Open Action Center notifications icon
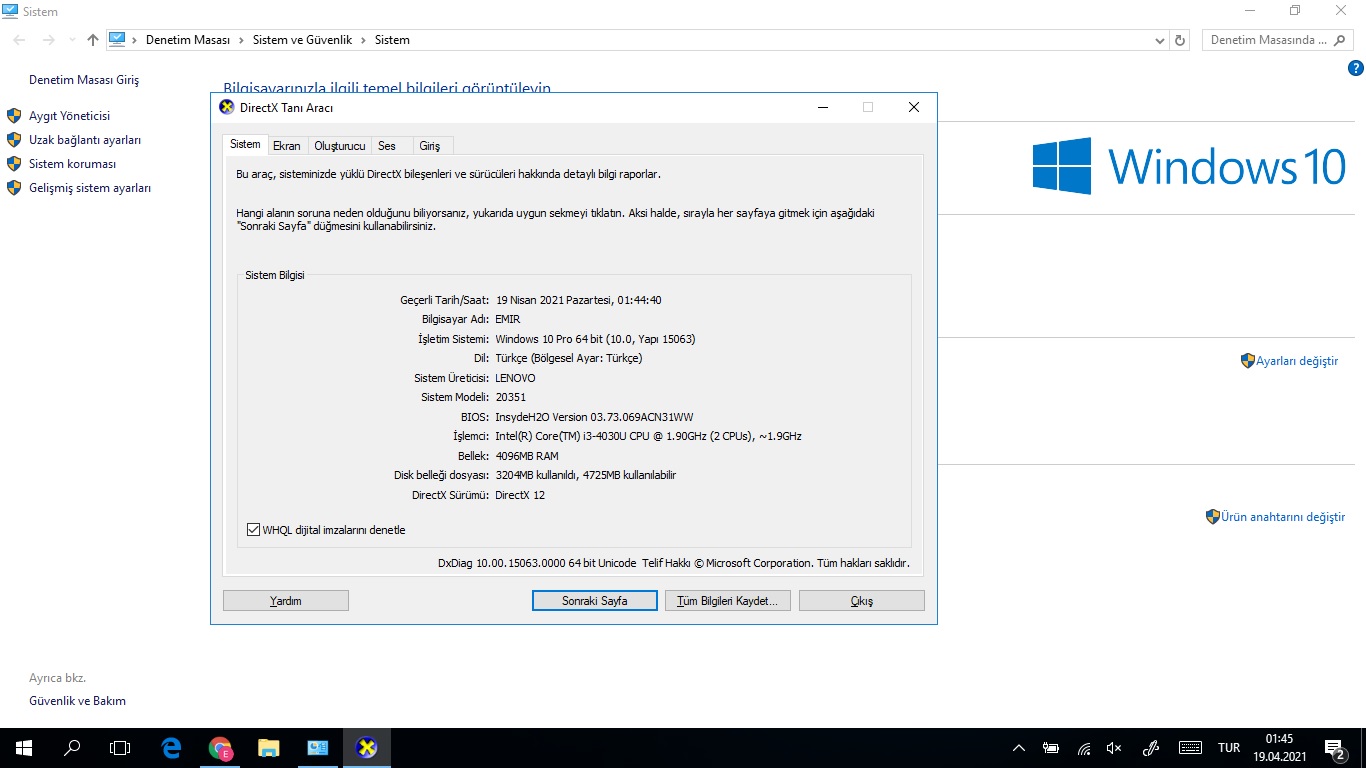The height and width of the screenshot is (768, 1366). click(x=1335, y=748)
